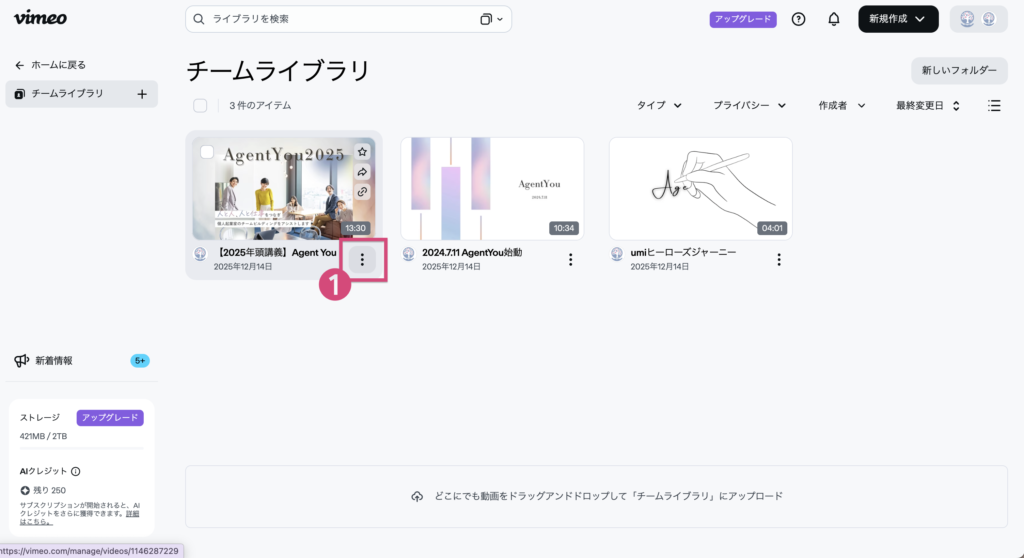Open three-dot menu for 【2025年頭講義】Agent You
Image resolution: width=1024 pixels, height=558 pixels.
pyautogui.click(x=362, y=260)
